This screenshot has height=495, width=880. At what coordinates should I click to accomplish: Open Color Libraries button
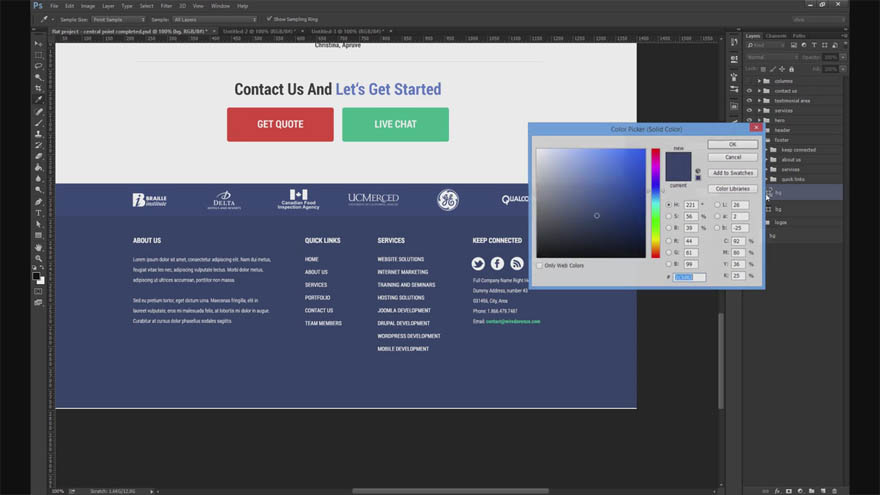coord(732,189)
